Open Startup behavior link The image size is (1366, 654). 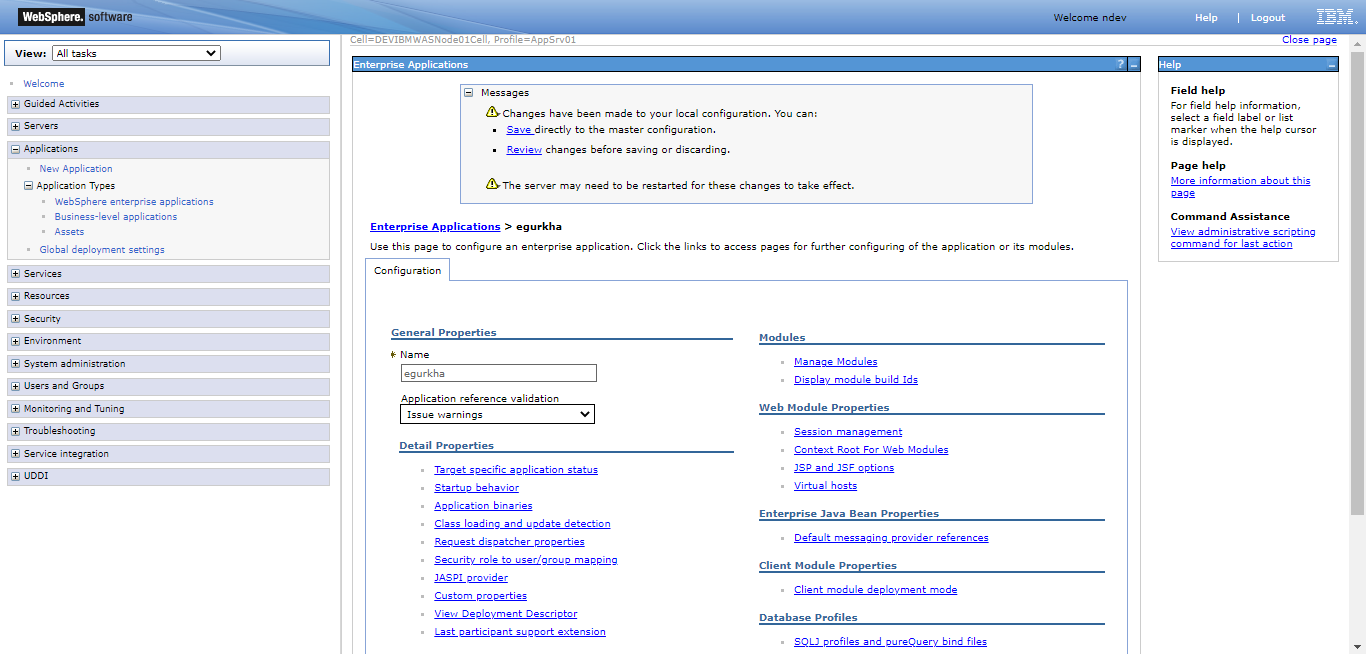pos(476,488)
